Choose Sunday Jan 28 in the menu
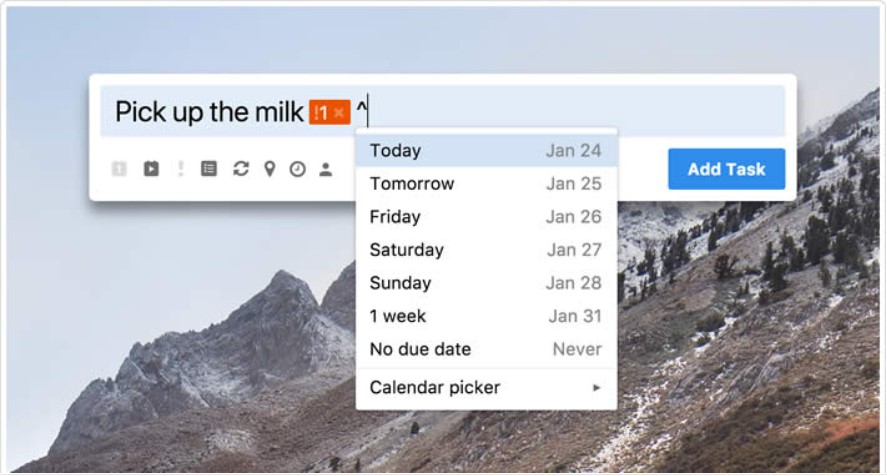The width and height of the screenshot is (887, 476). point(486,283)
